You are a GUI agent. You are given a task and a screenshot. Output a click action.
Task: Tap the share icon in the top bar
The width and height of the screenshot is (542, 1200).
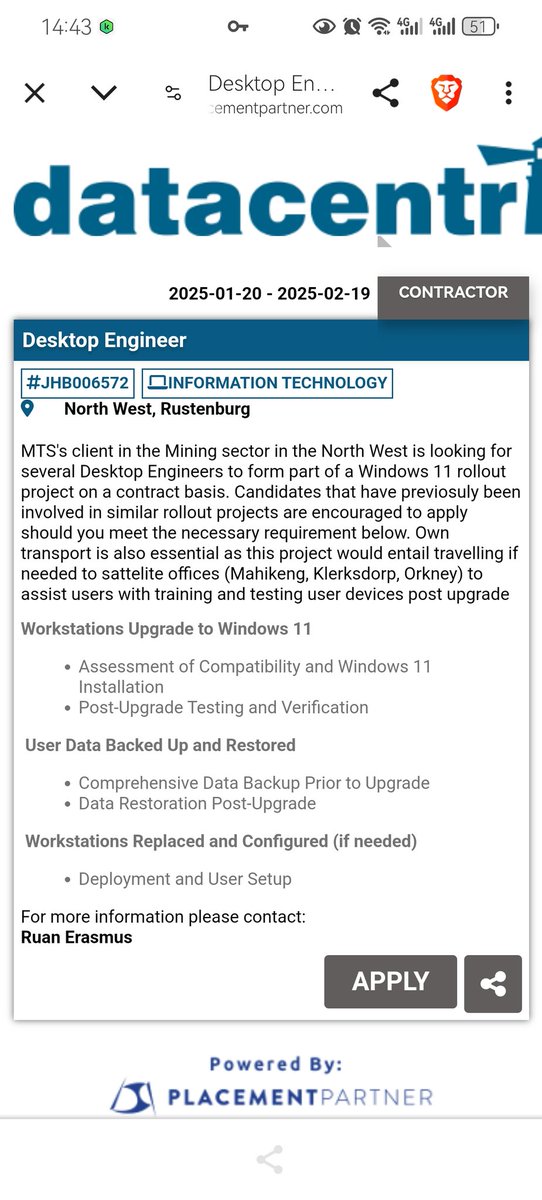(x=385, y=93)
